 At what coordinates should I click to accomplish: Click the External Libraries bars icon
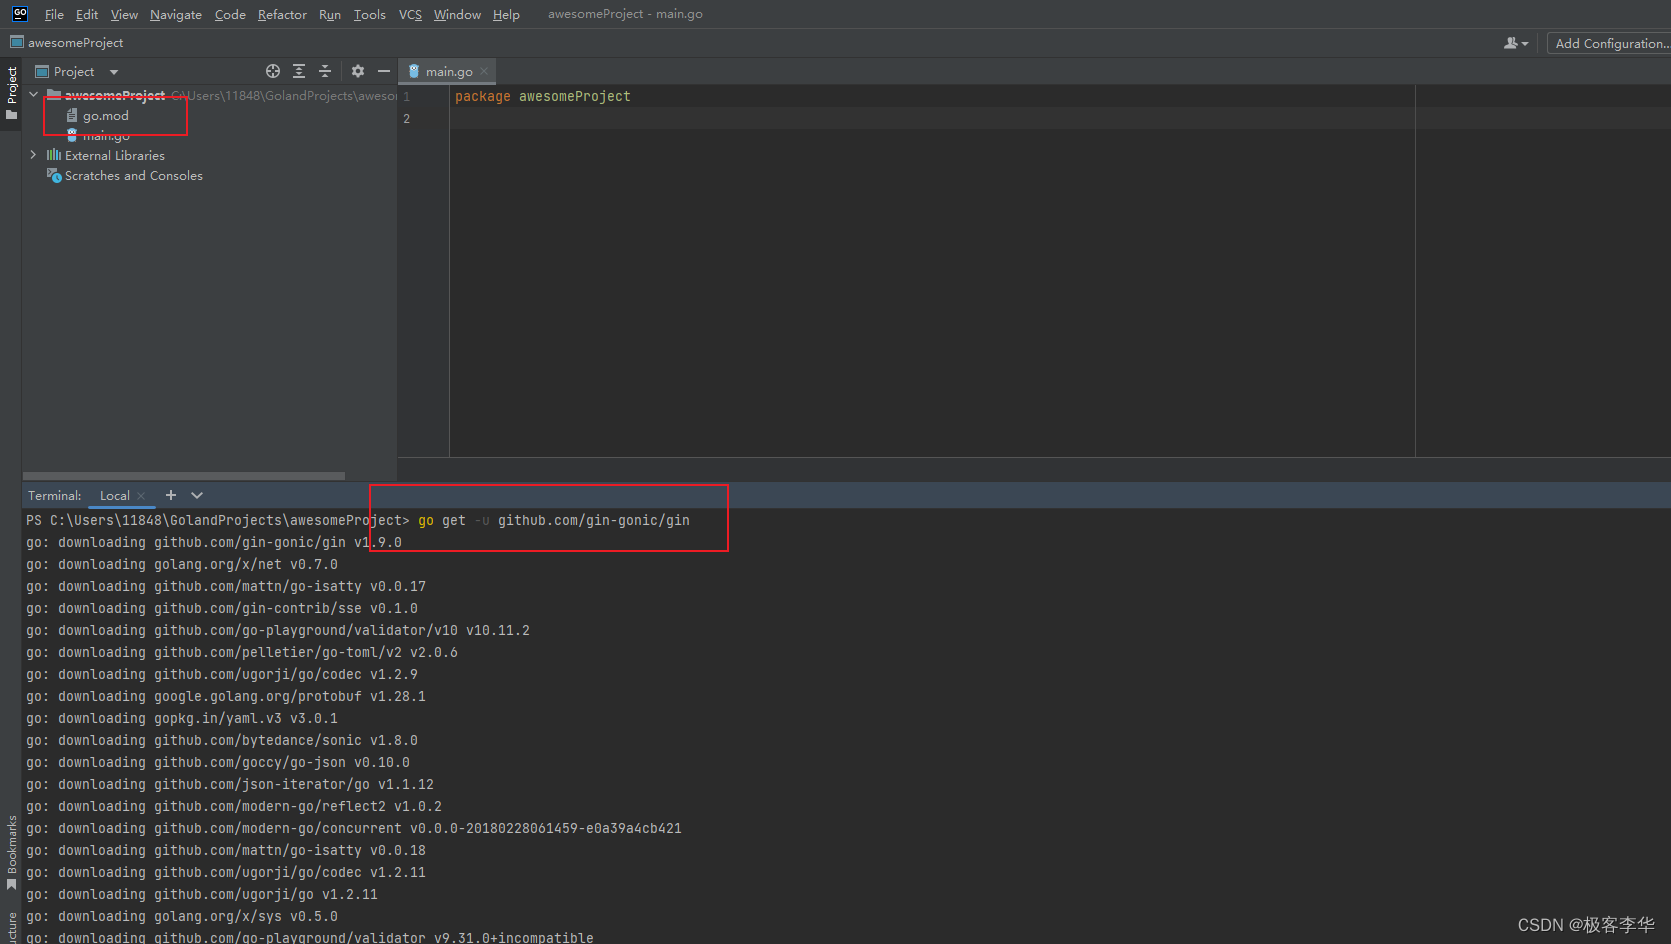54,155
